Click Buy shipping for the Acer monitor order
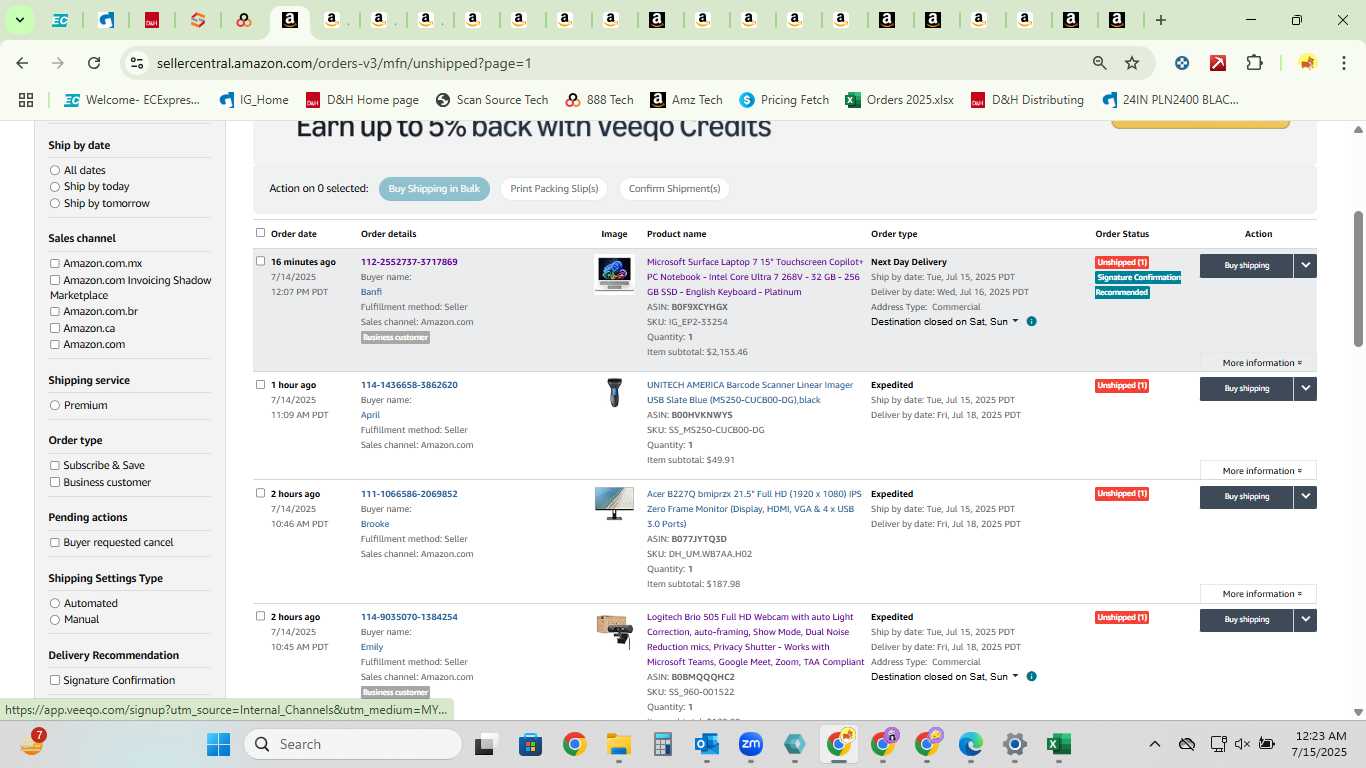 click(1246, 497)
